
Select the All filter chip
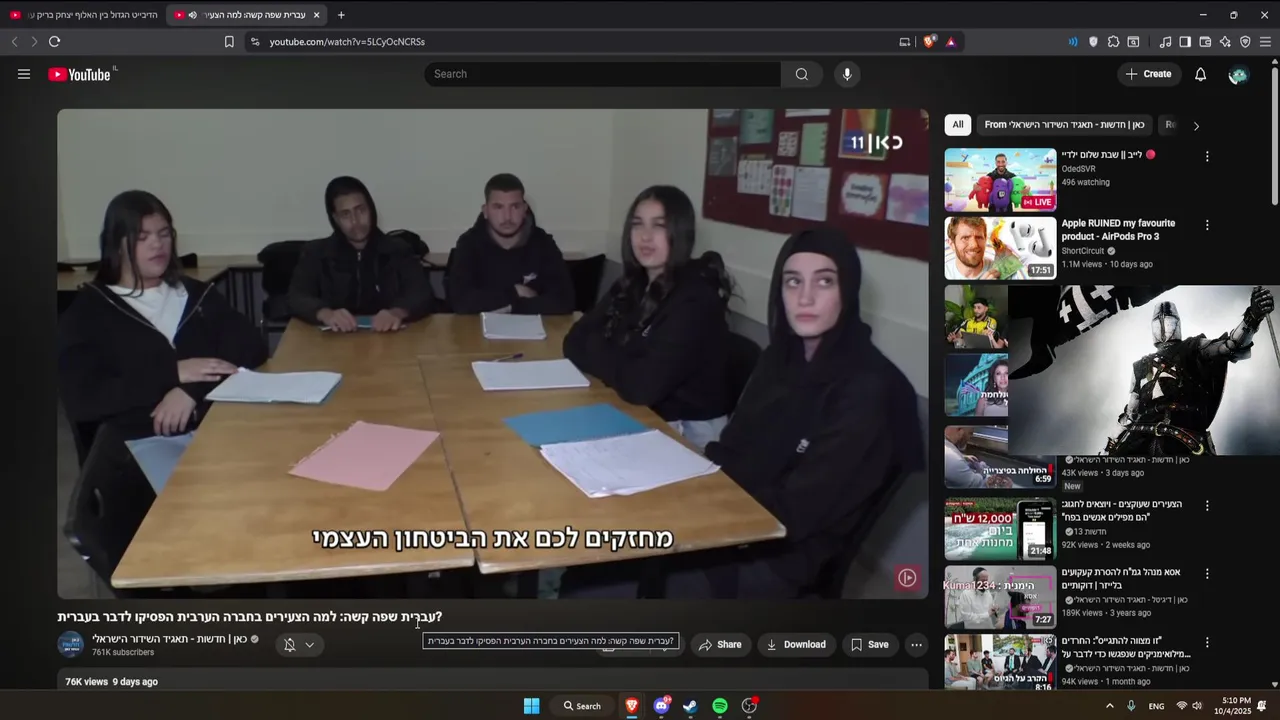(x=958, y=125)
